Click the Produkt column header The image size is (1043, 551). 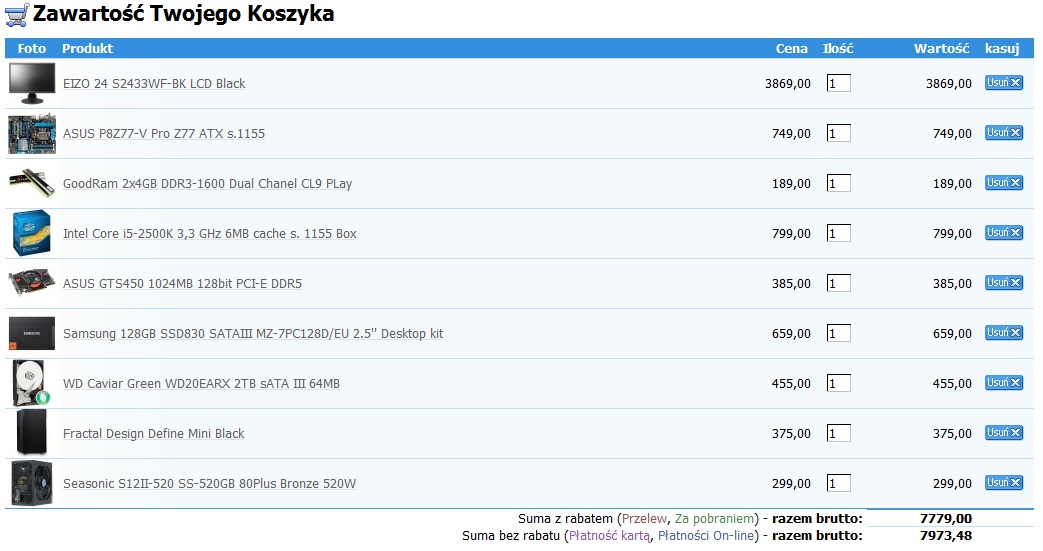[87, 49]
